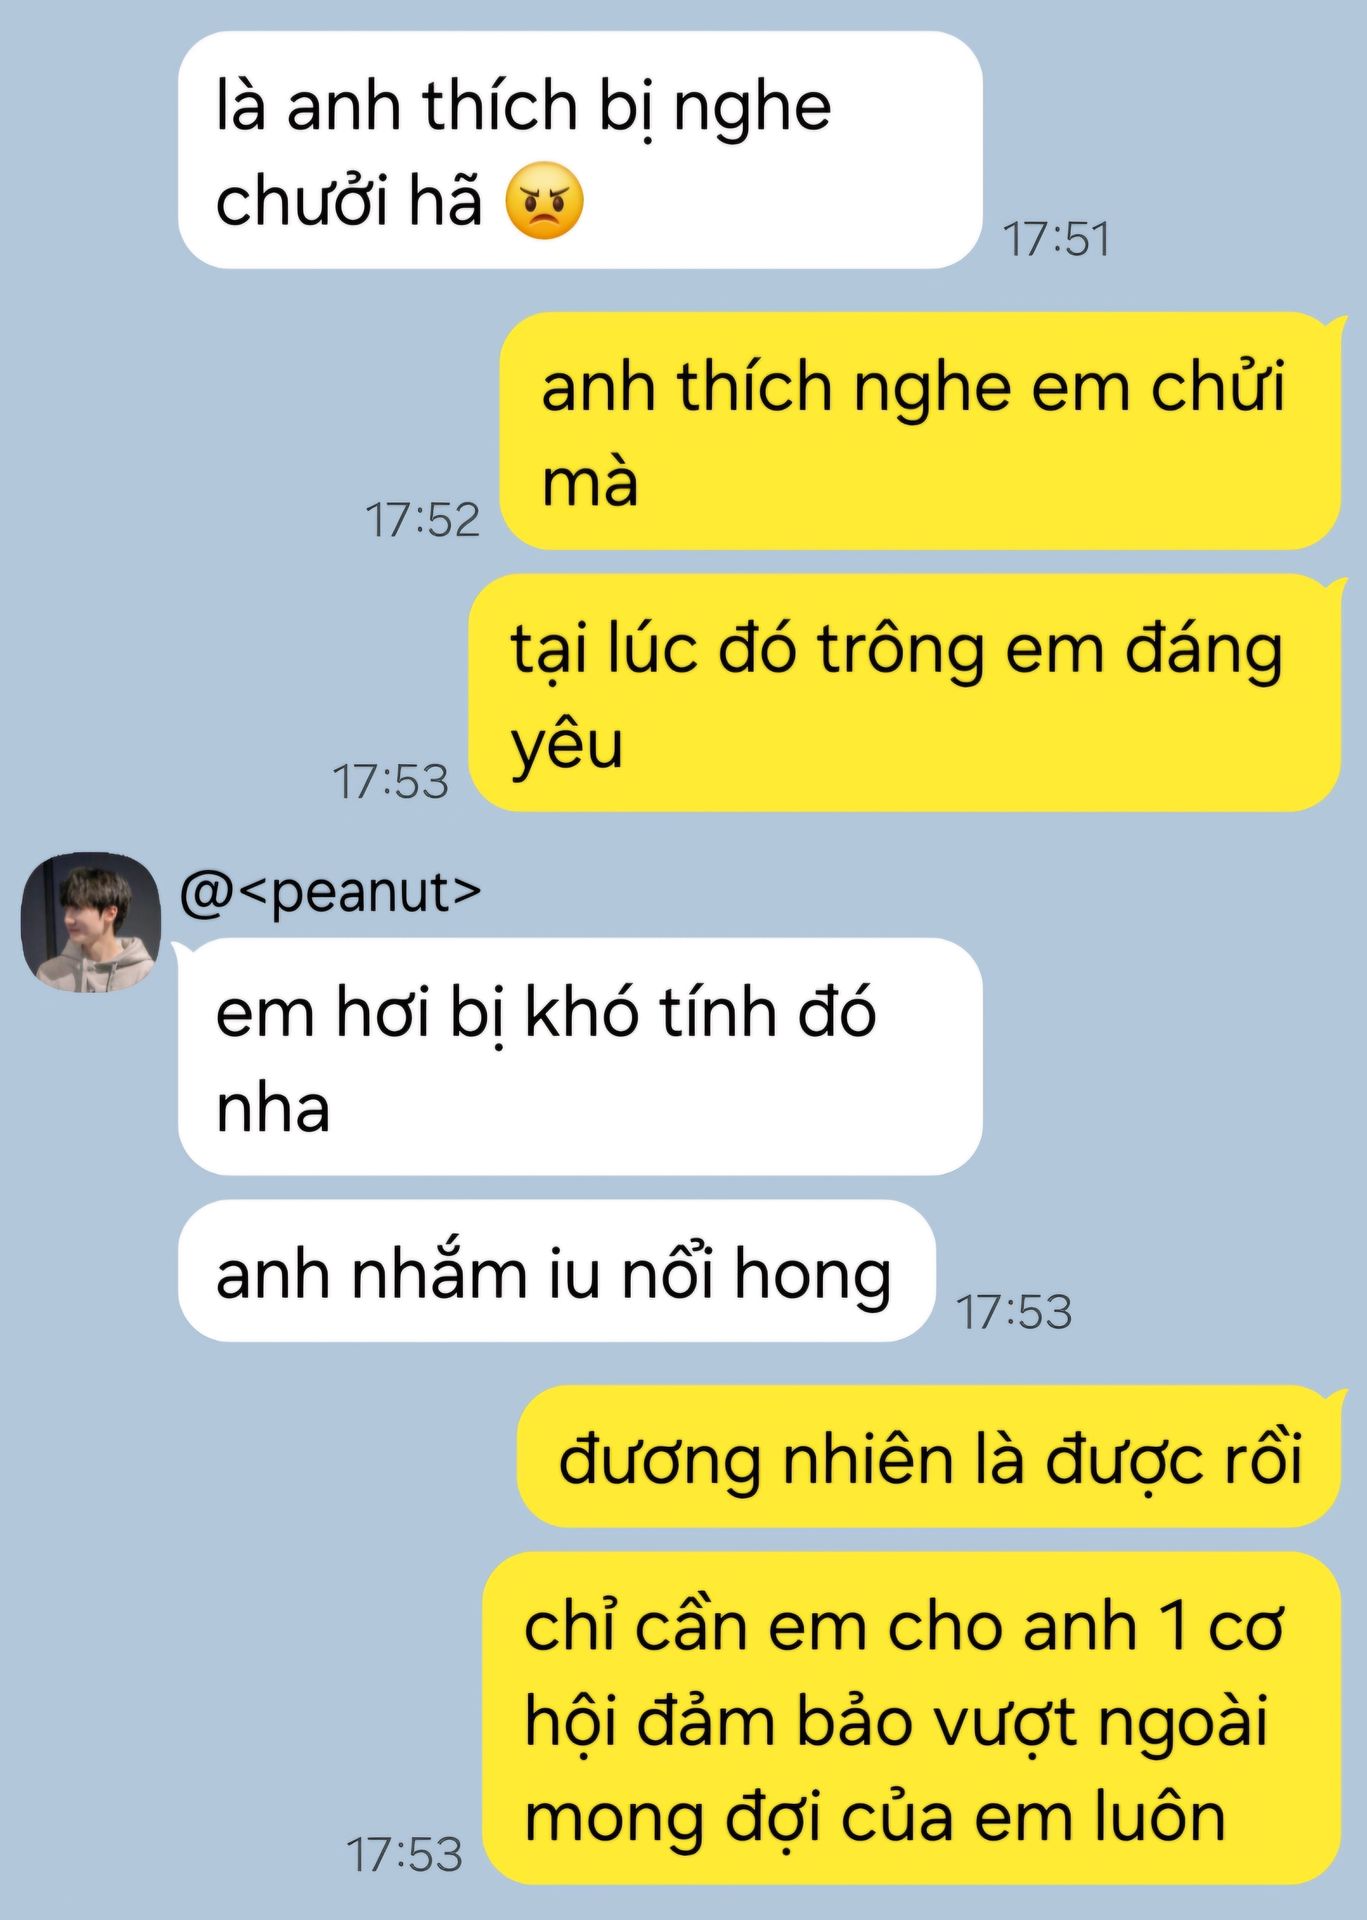This screenshot has width=1367, height=1920.
Task: Tap the 17:53 timestamp next to 'nổi hong'
Action: coord(1014,1312)
